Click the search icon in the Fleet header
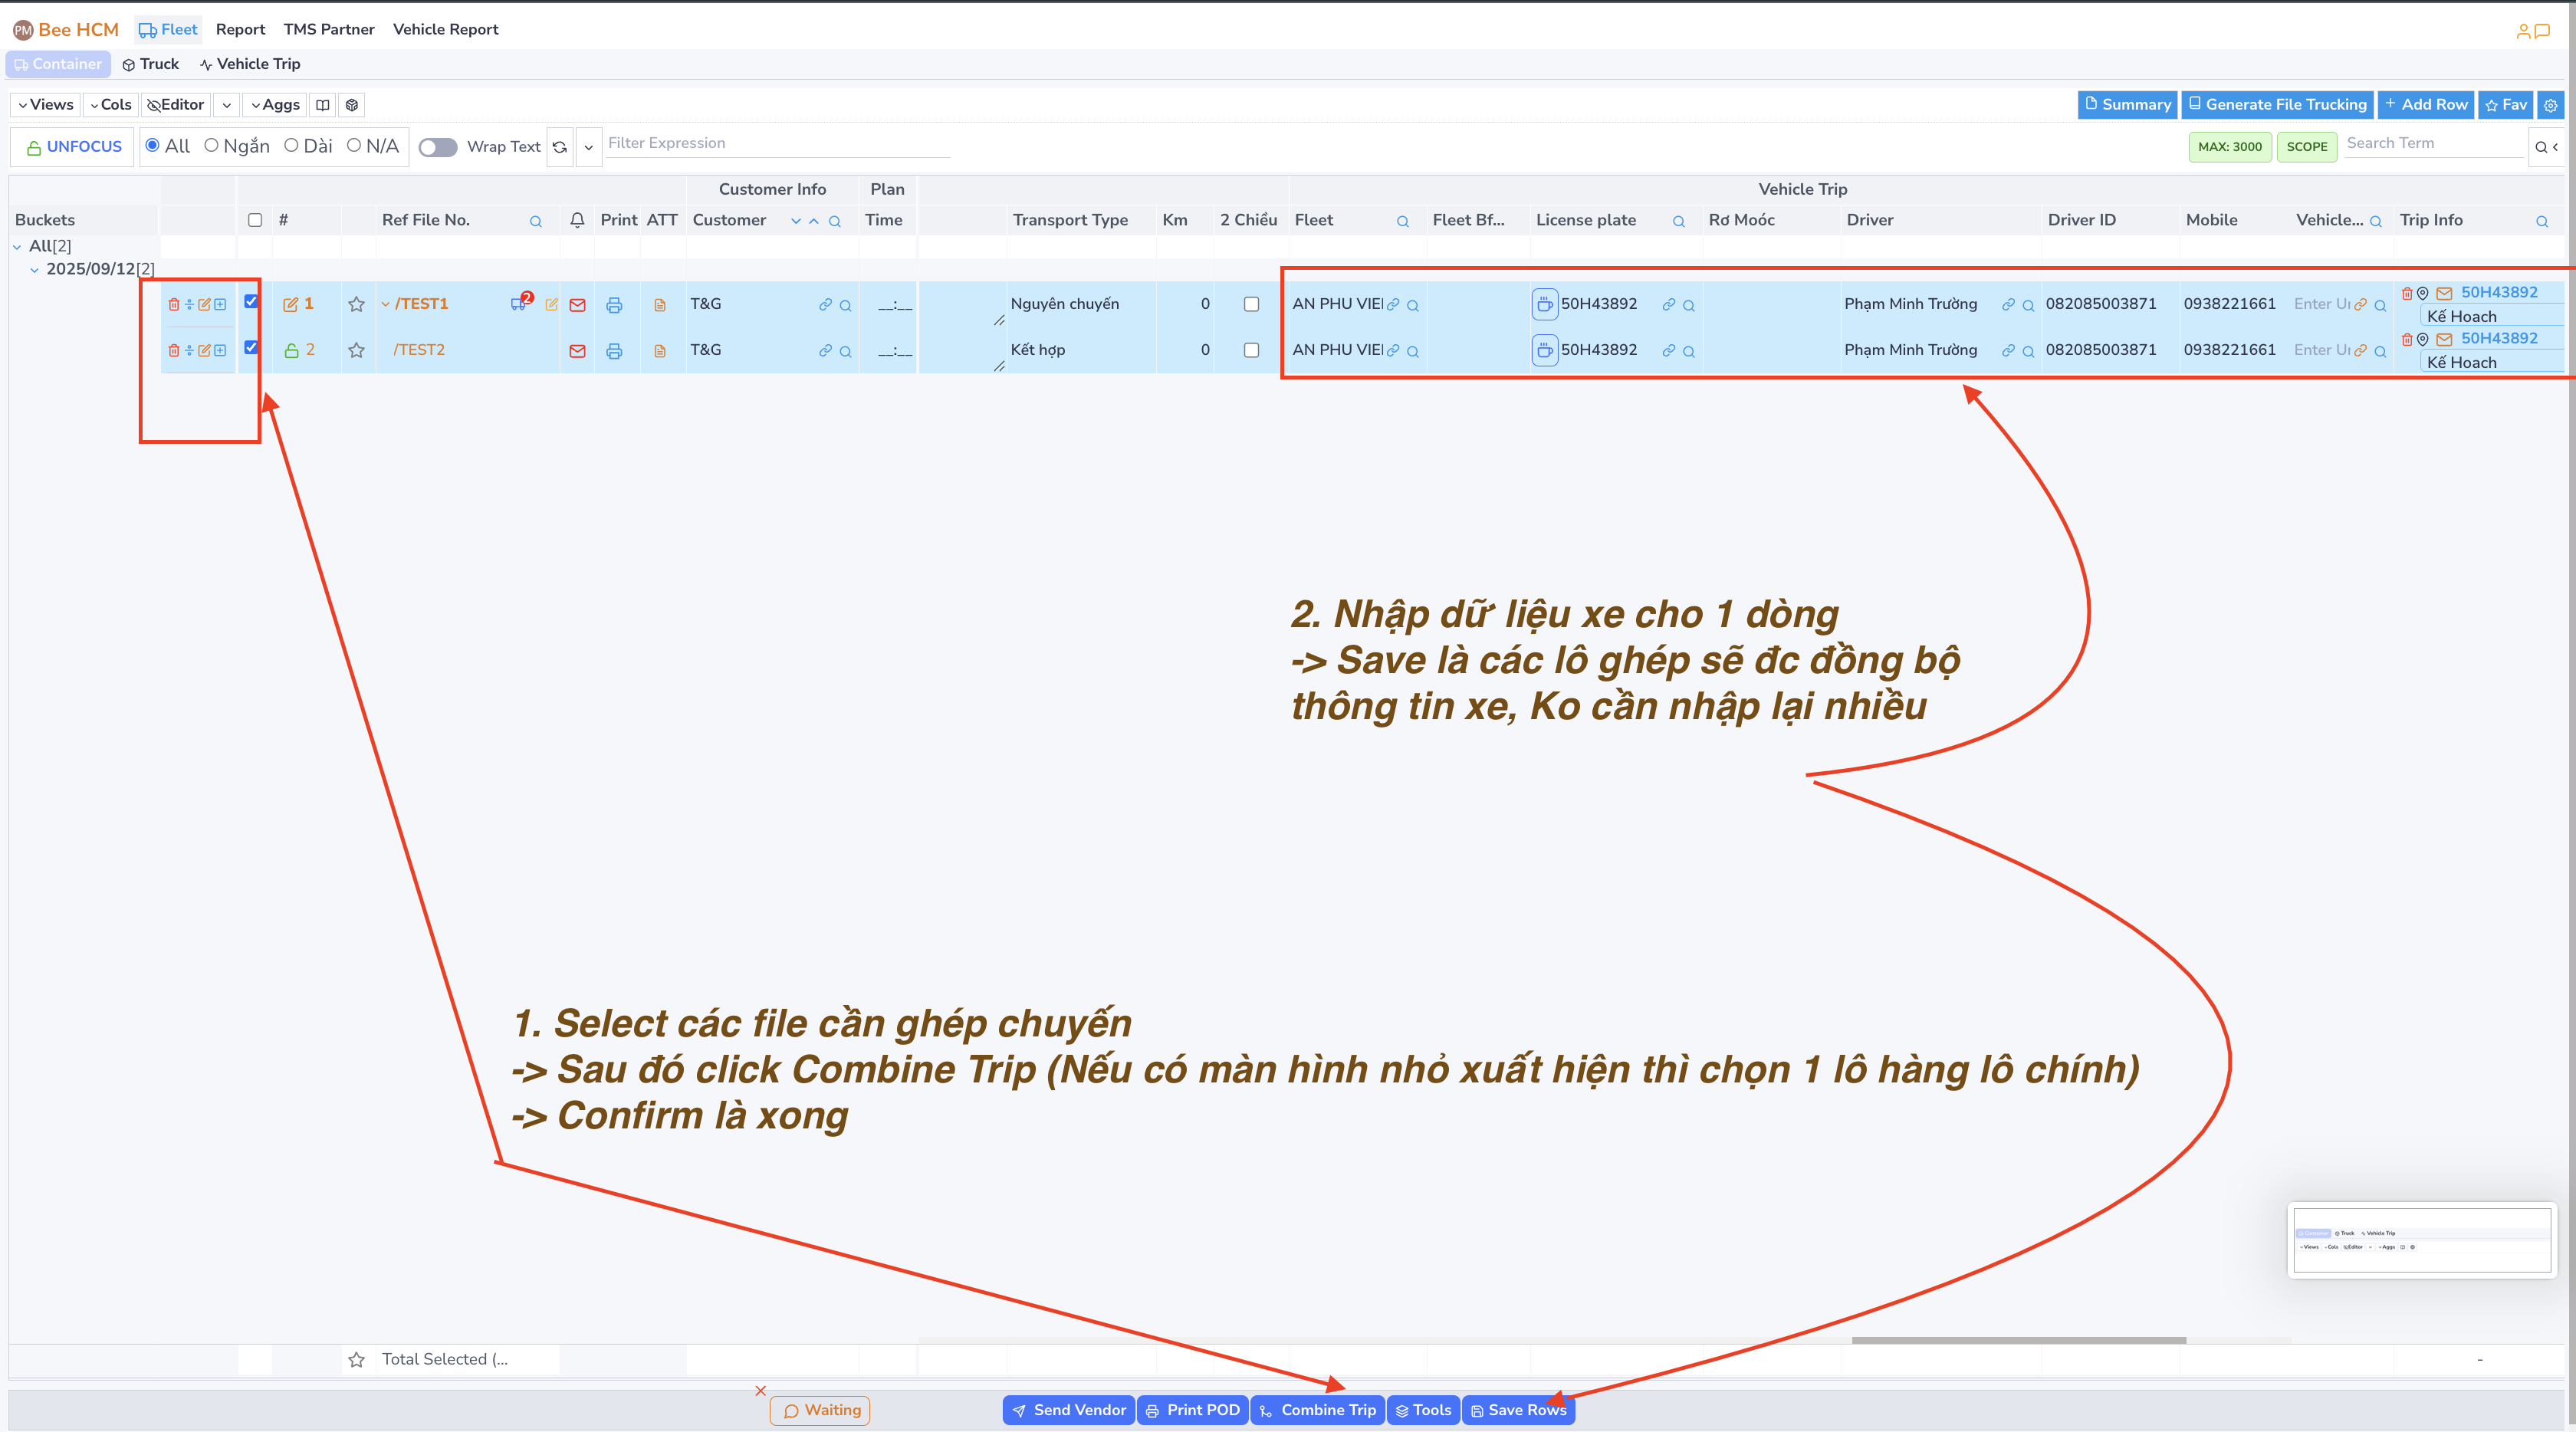2576x1432 pixels. [x=1403, y=221]
